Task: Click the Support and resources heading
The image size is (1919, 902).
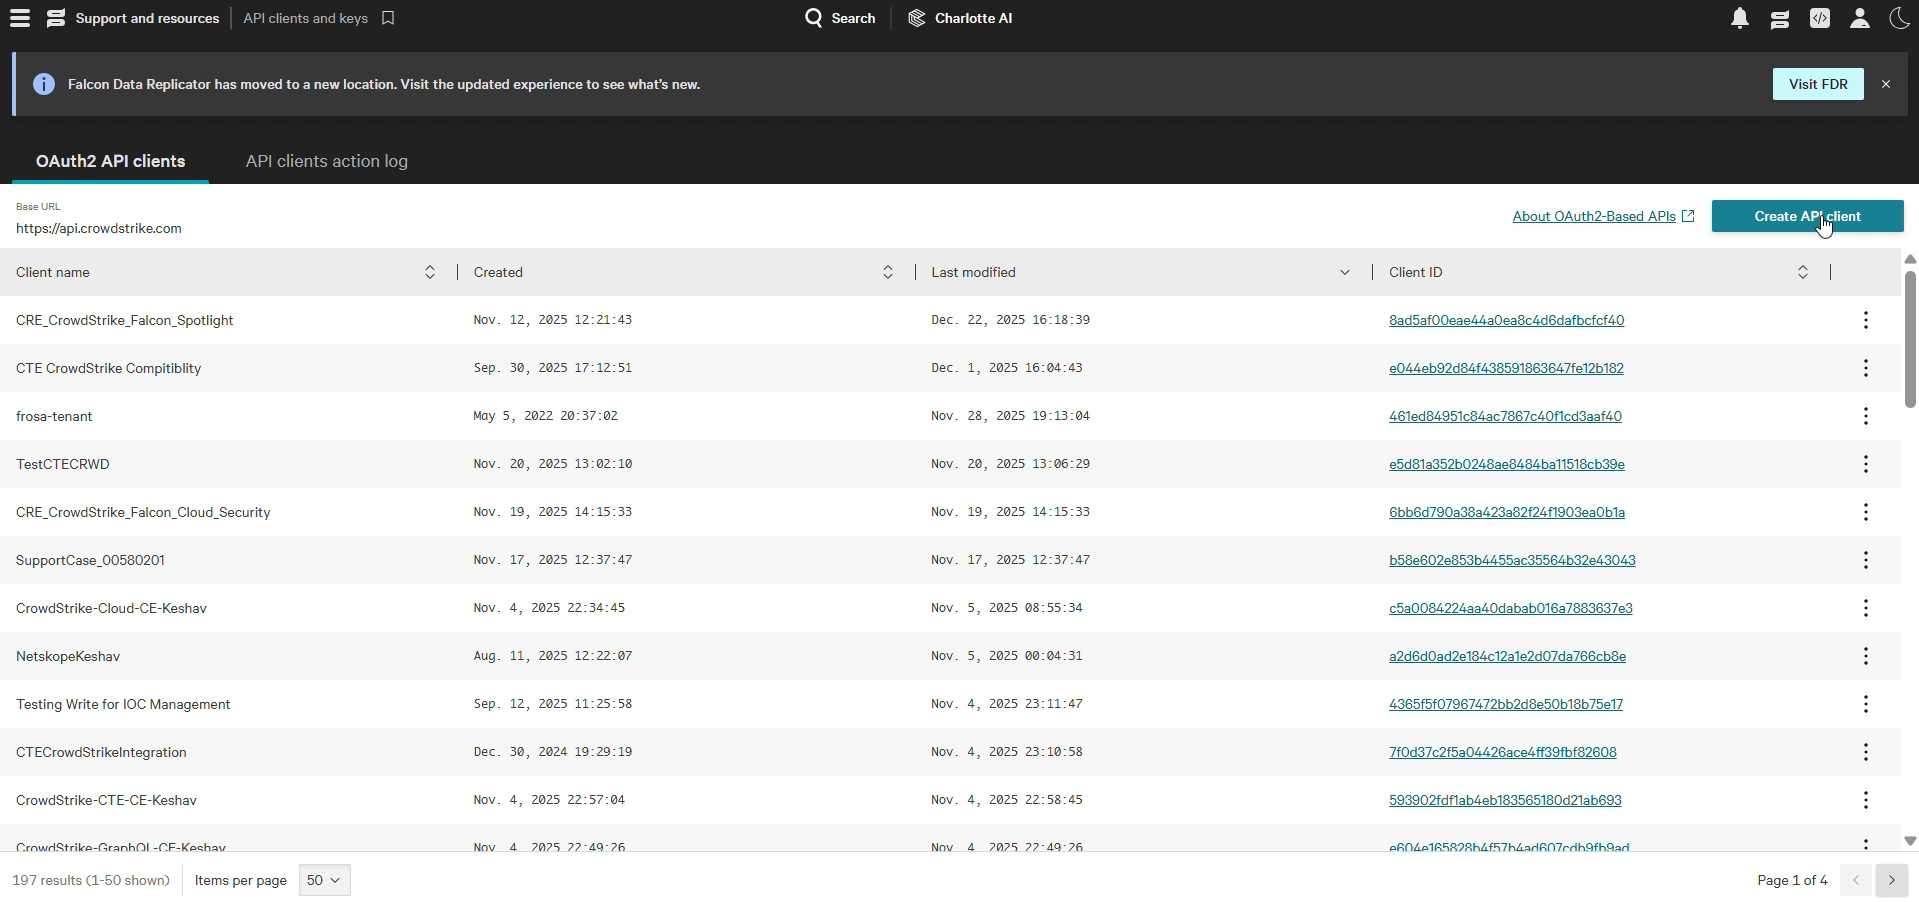Action: pyautogui.click(x=147, y=18)
